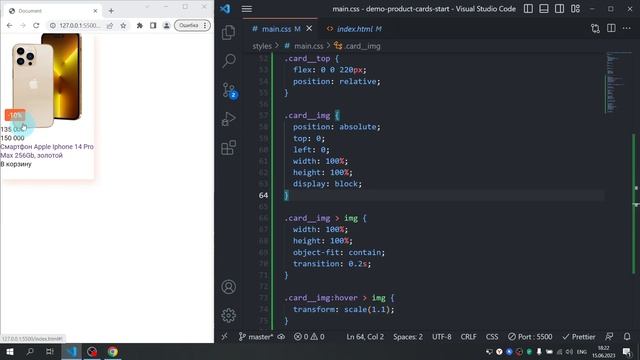Open the Run and Debug view
Viewport: 640px width, 360px height.
(229, 119)
